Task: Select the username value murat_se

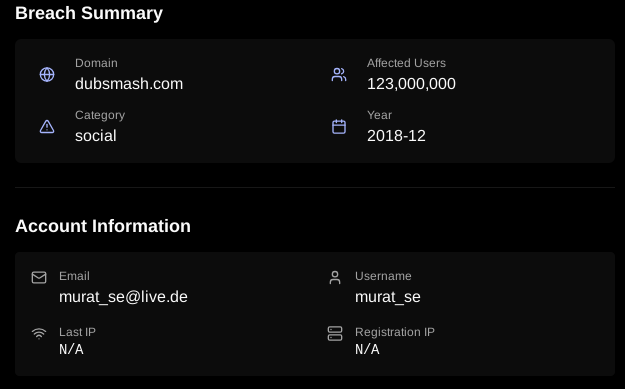Action: (388, 297)
